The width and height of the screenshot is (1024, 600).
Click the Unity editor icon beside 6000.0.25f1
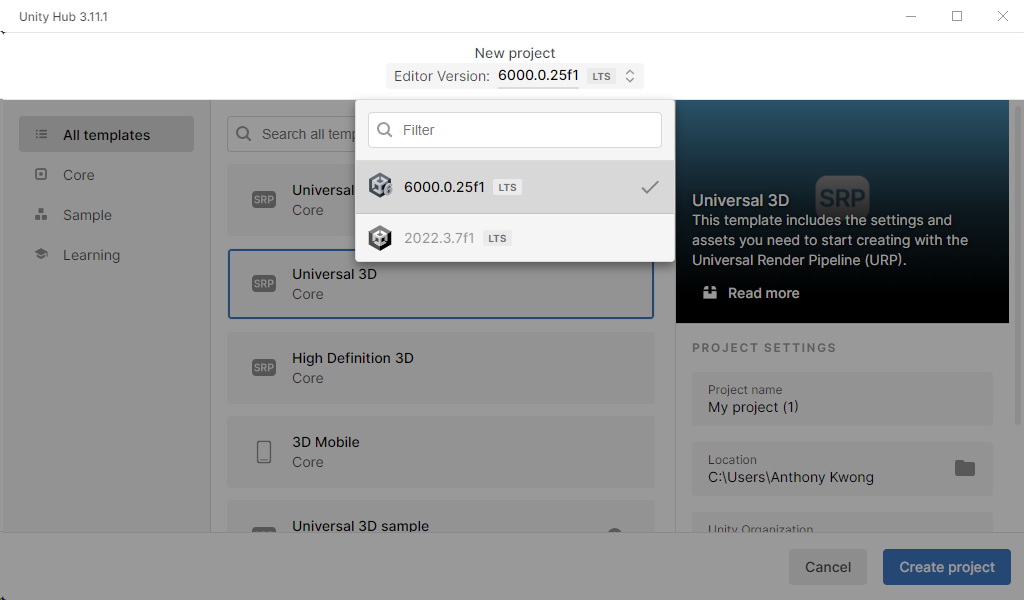pyautogui.click(x=380, y=185)
